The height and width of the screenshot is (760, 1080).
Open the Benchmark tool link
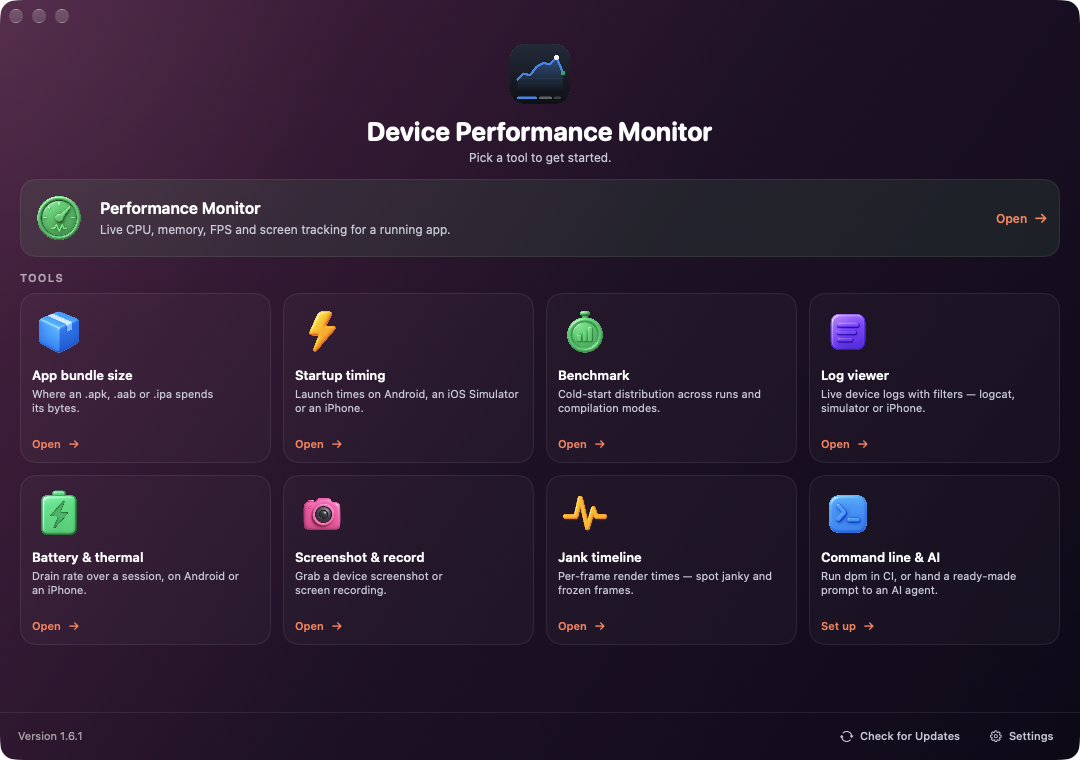click(582, 444)
